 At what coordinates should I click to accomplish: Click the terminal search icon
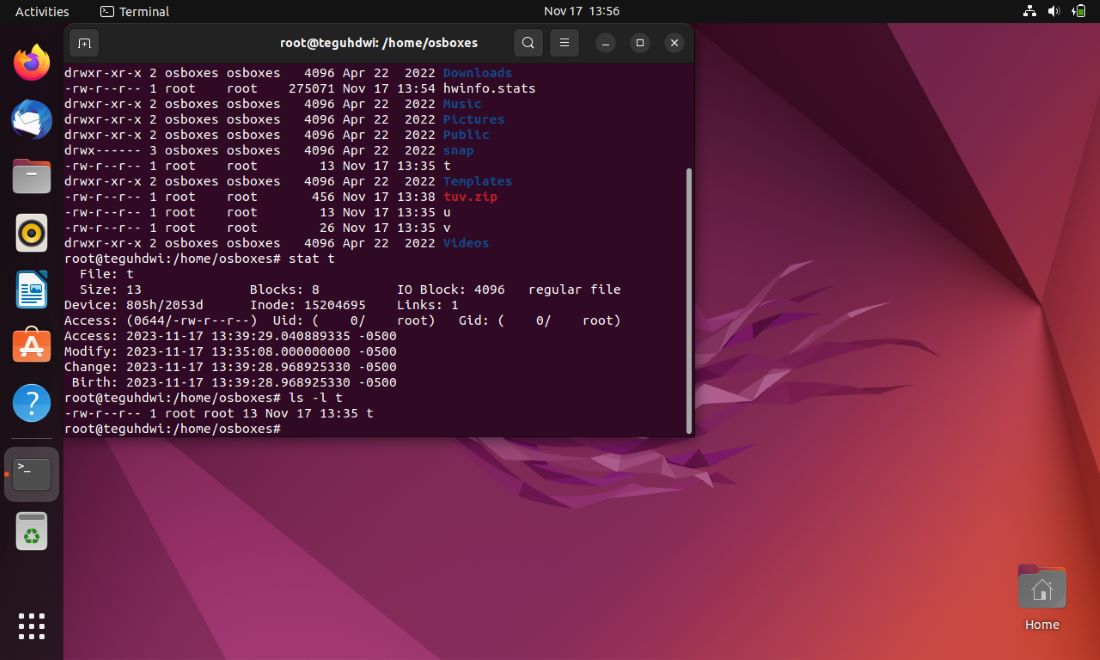(x=528, y=43)
